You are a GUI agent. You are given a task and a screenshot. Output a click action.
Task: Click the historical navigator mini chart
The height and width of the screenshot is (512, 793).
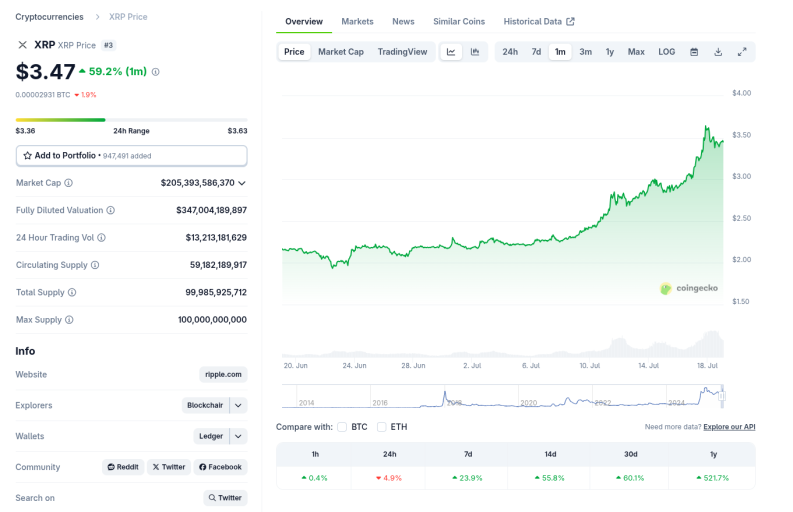click(x=503, y=396)
